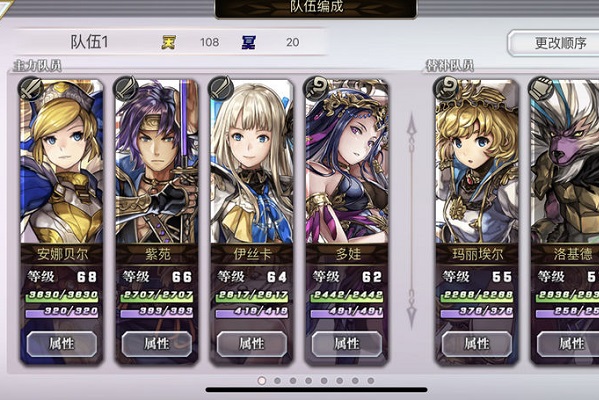Tap the blue 冥 element icon

pos(248,42)
